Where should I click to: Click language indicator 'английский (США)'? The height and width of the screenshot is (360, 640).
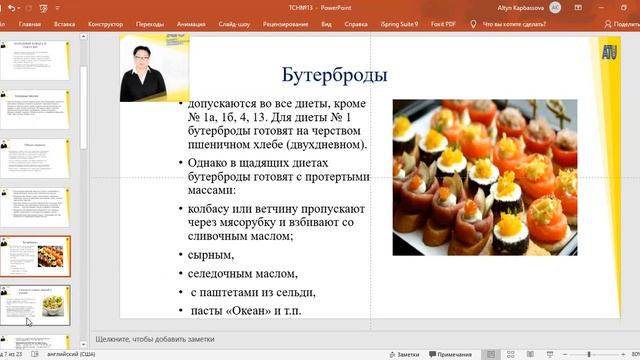[71, 354]
